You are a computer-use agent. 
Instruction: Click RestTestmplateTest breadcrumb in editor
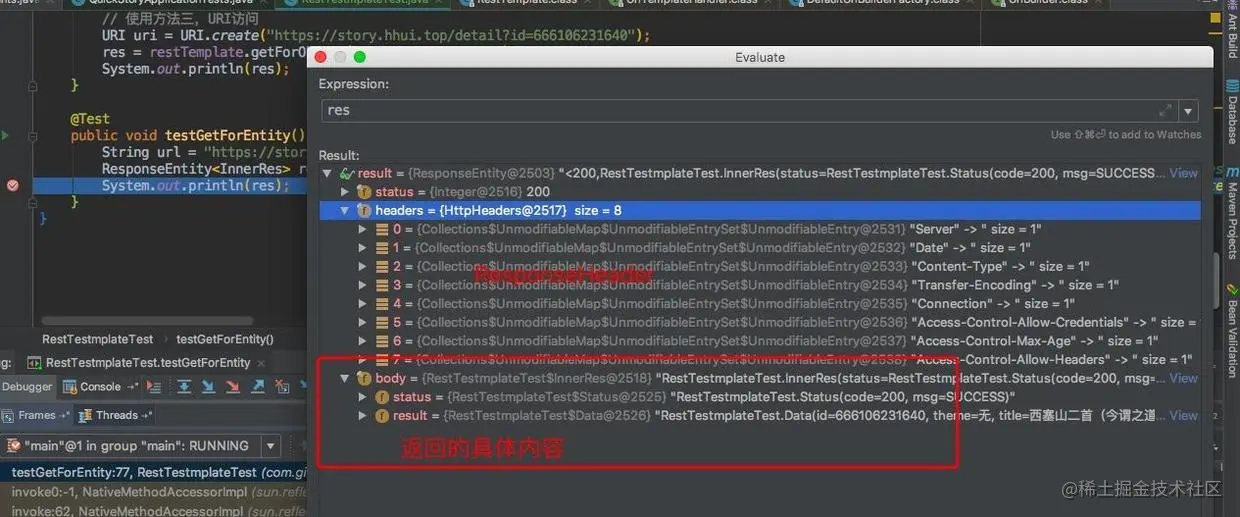pos(98,339)
